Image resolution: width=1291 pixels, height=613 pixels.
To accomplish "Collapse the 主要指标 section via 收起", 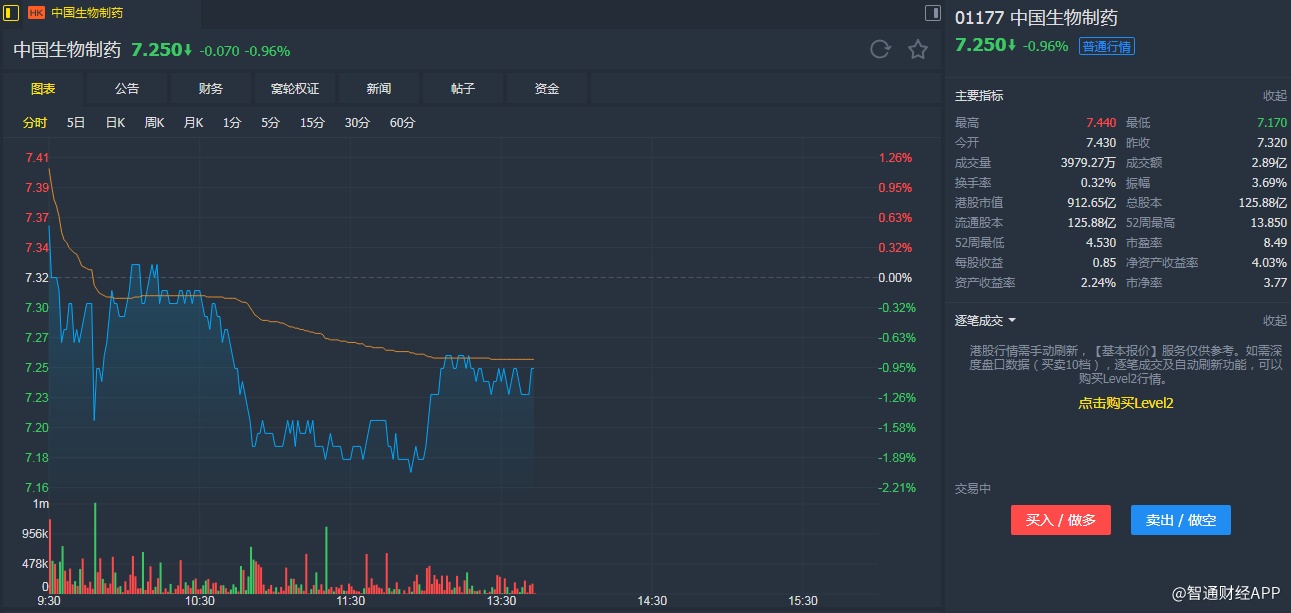I will pyautogui.click(x=1274, y=96).
